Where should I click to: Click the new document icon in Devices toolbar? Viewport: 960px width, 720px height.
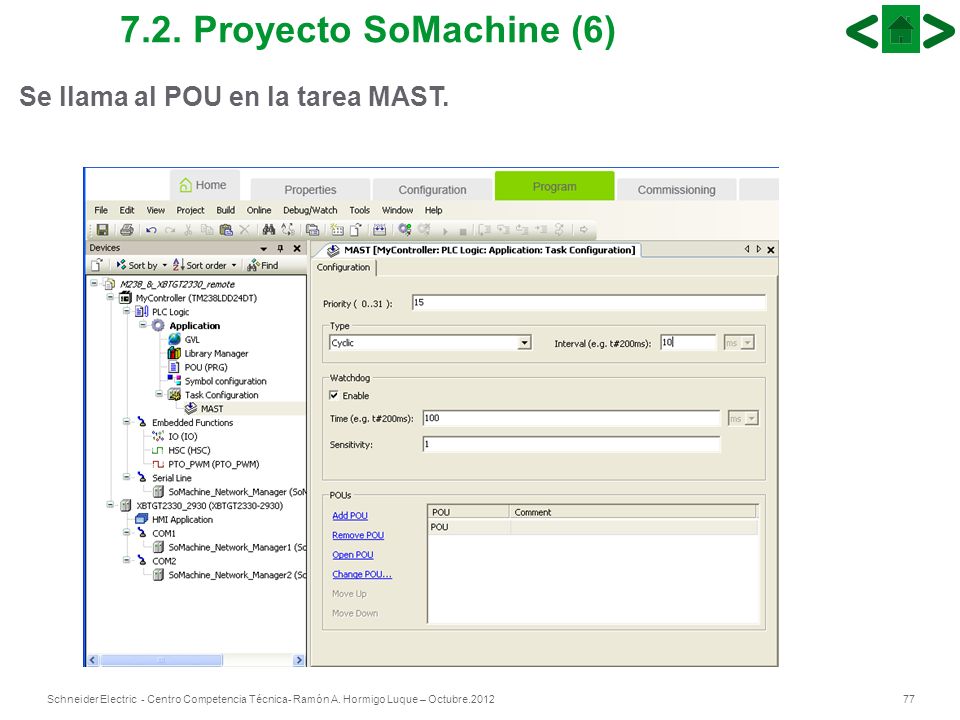(x=97, y=265)
